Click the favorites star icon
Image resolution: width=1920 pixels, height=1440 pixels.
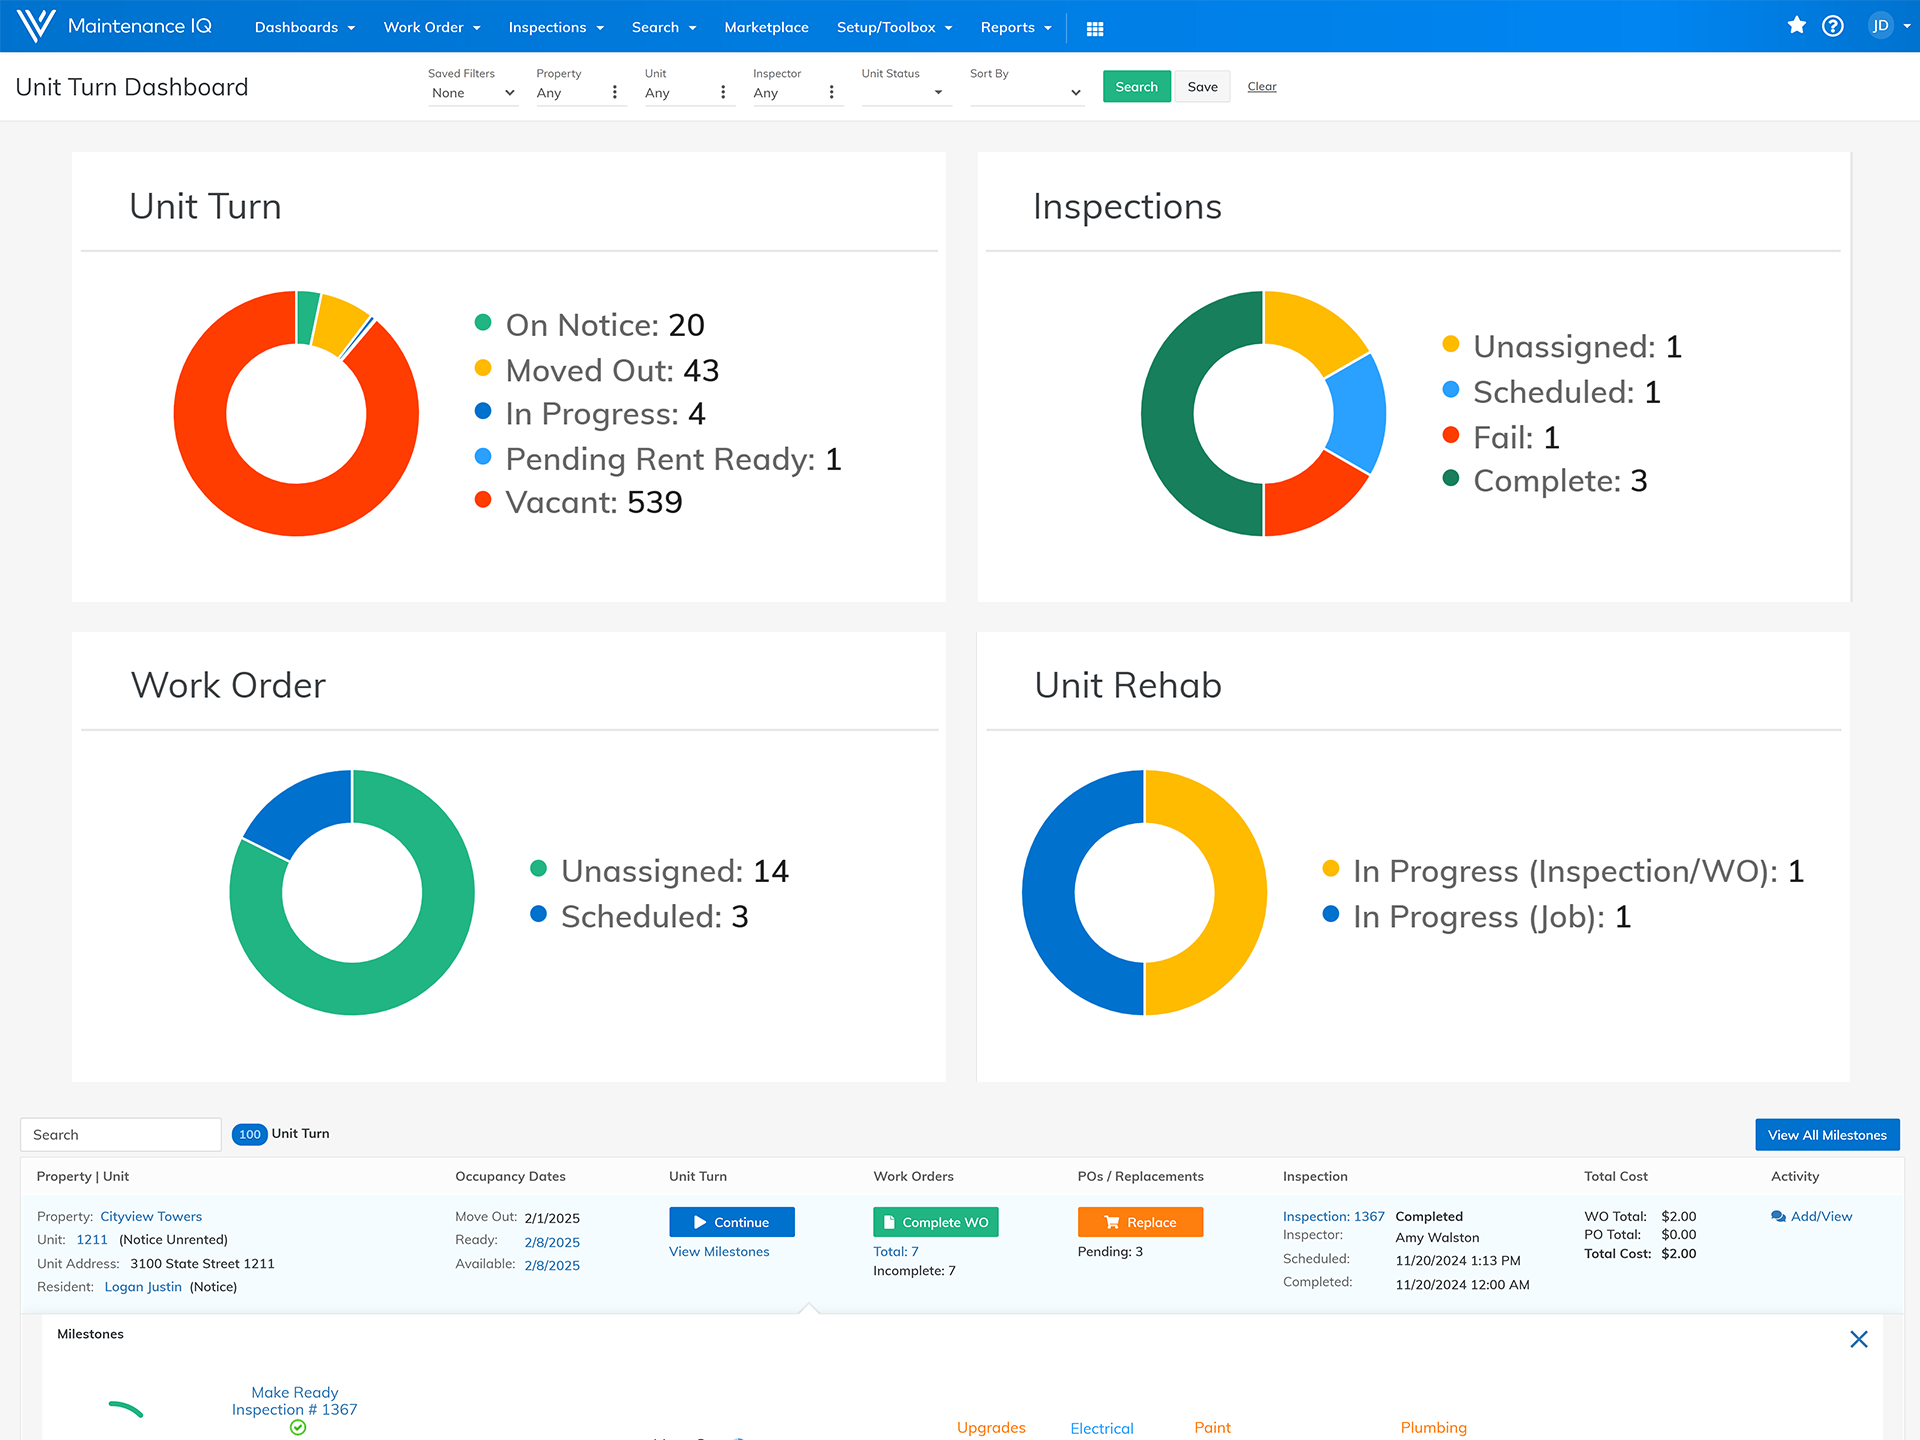[1796, 26]
